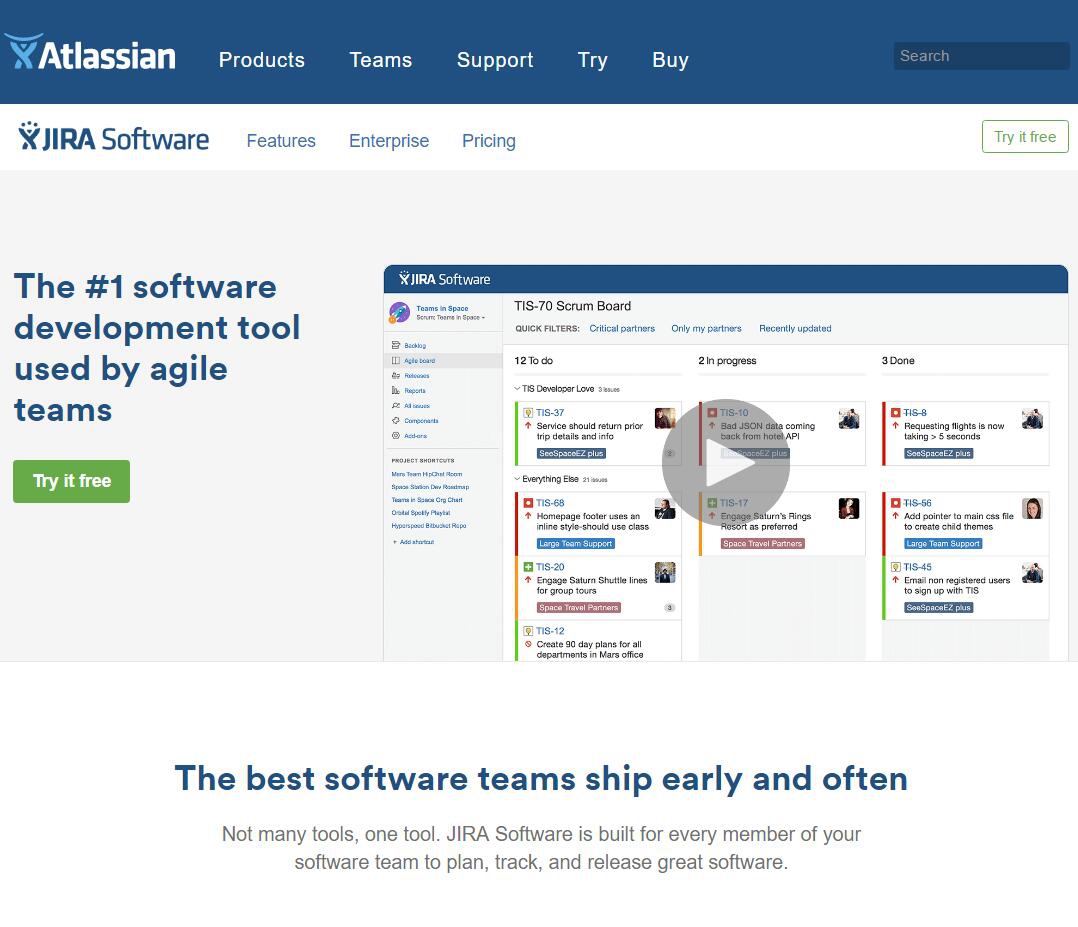Go to the Features tab
Viewport: 1078px width, 927px height.
coord(281,141)
